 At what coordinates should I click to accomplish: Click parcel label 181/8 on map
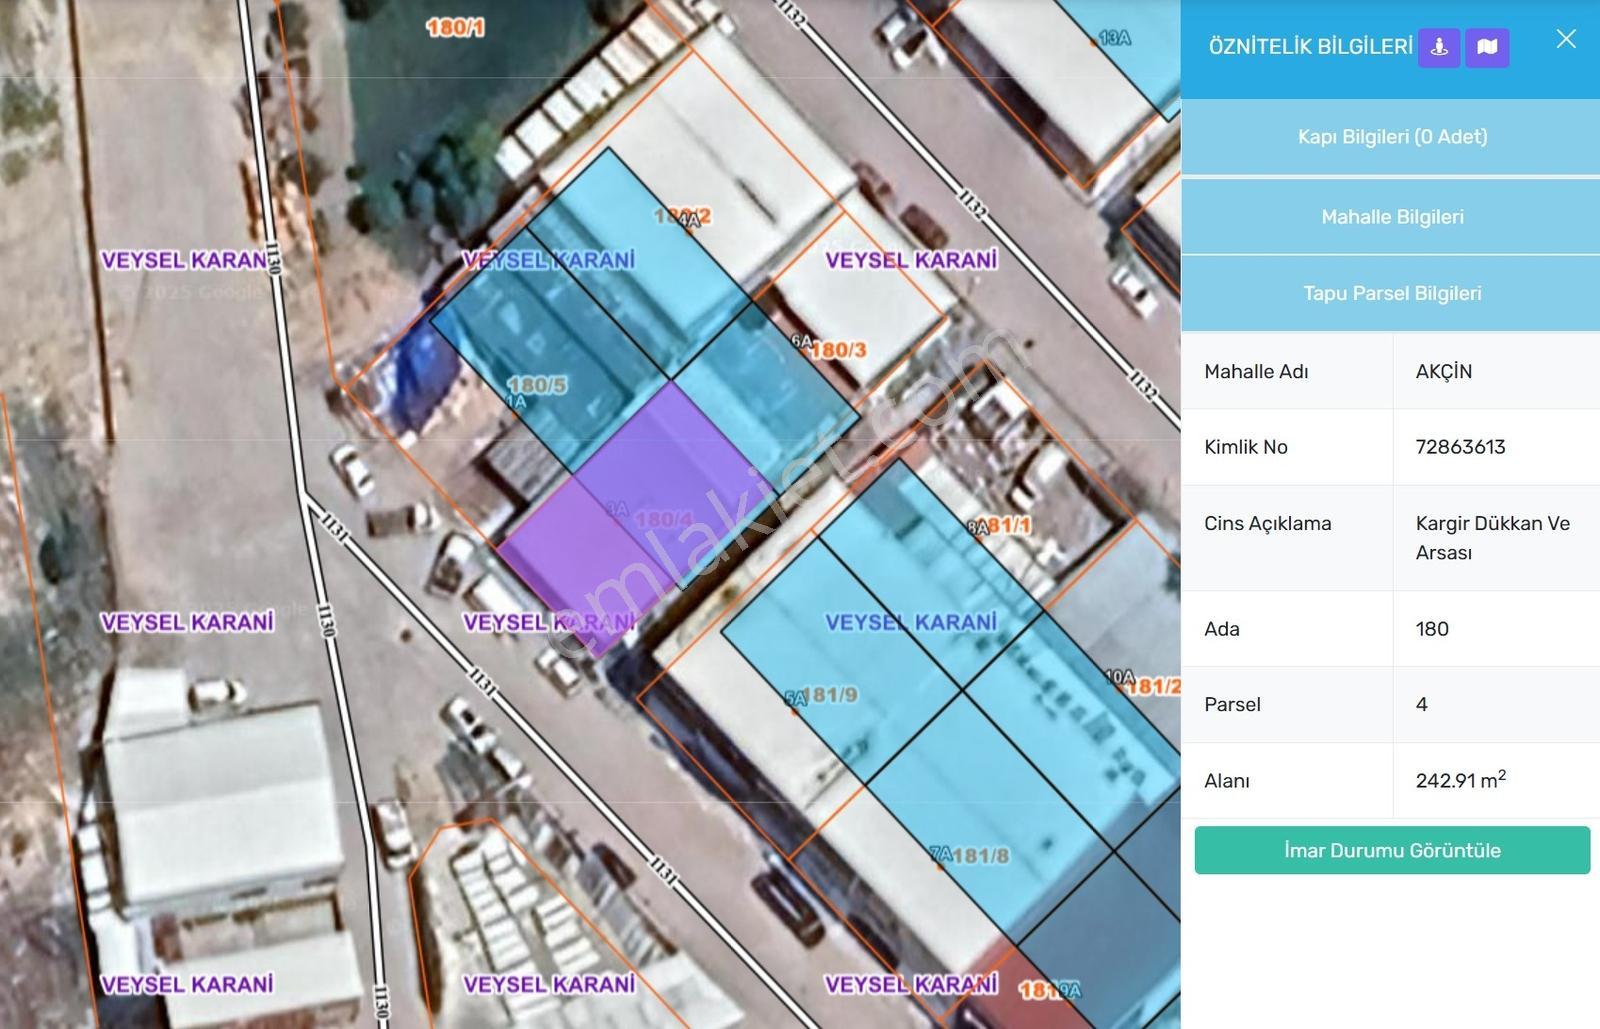(981, 856)
